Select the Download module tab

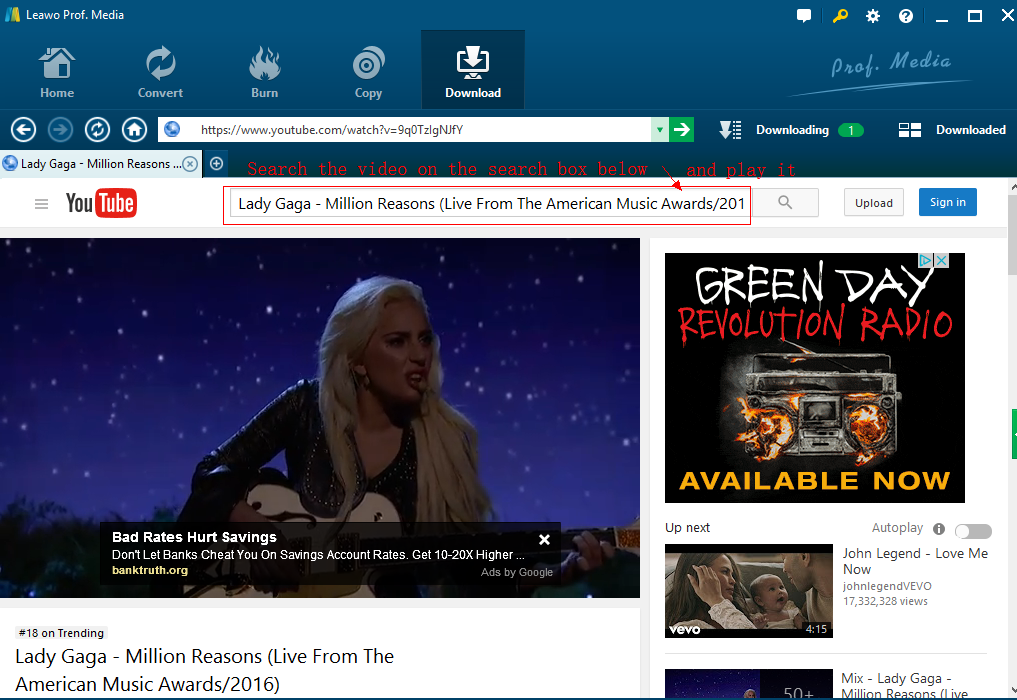pyautogui.click(x=473, y=70)
